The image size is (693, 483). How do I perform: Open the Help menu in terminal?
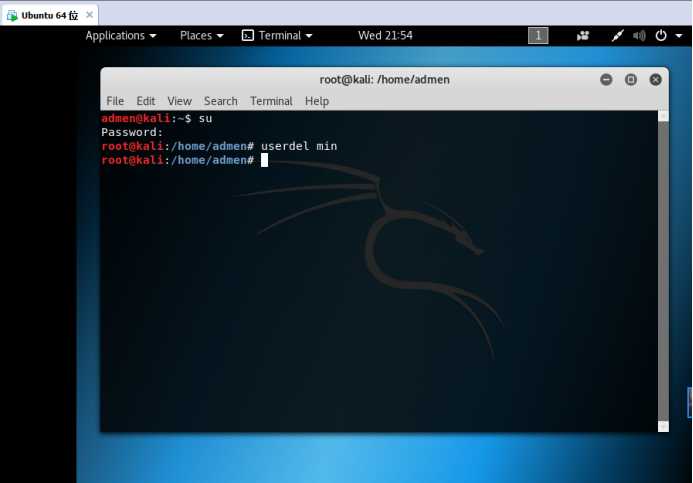317,101
